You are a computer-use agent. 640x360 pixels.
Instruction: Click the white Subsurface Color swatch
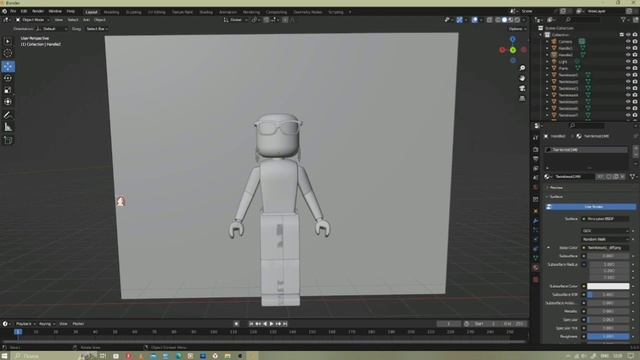608,286
